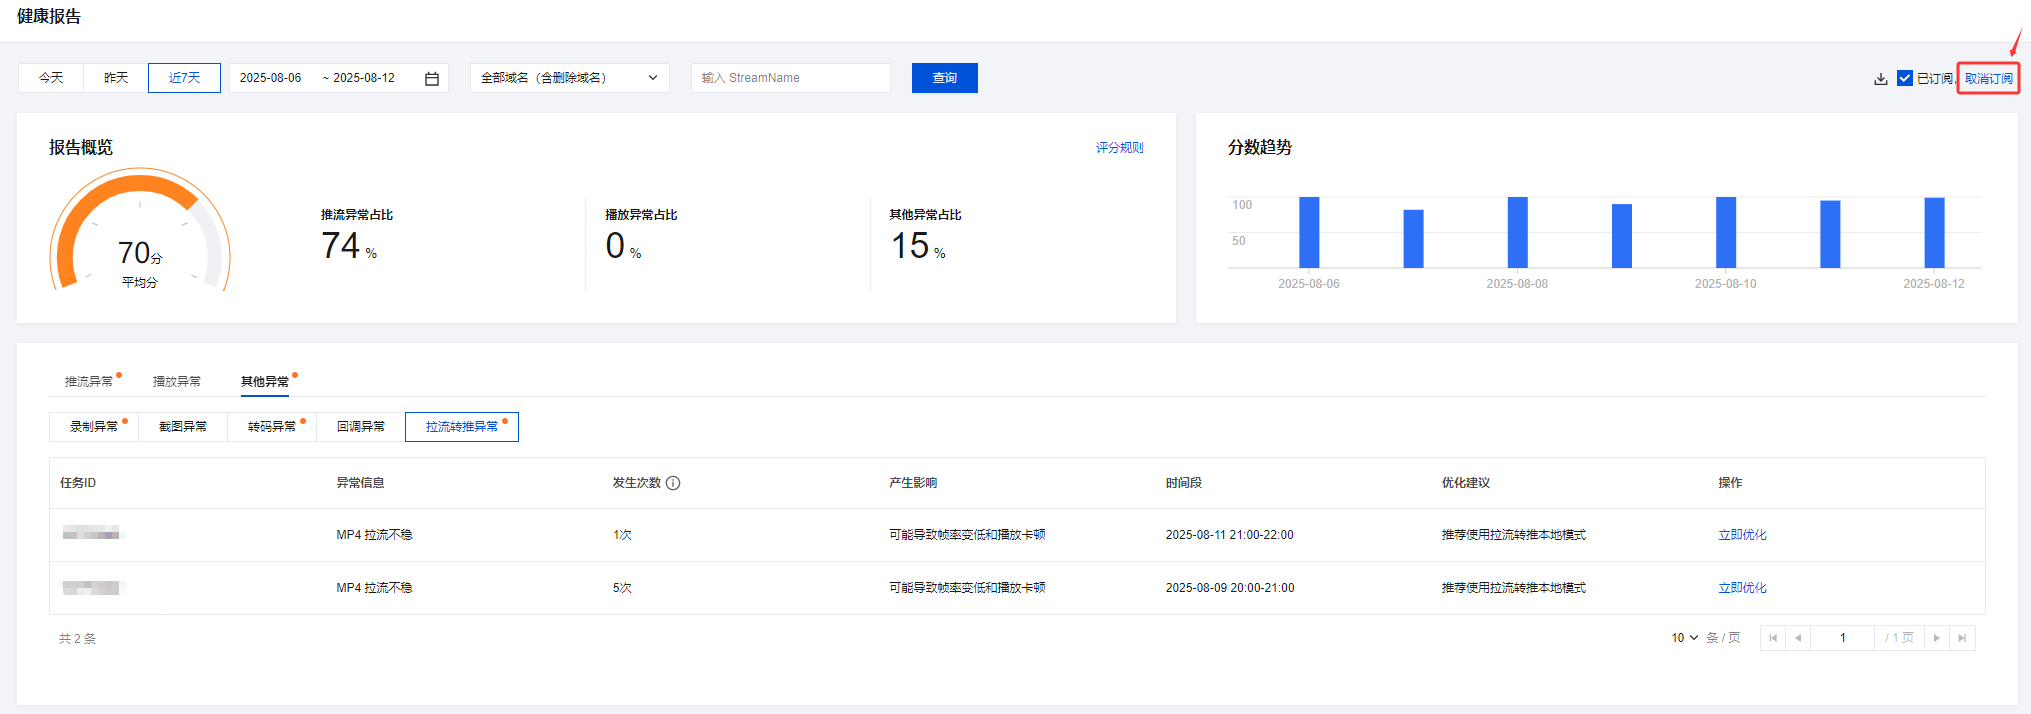Open the date range calendar icon
2031x714 pixels.
tap(432, 78)
